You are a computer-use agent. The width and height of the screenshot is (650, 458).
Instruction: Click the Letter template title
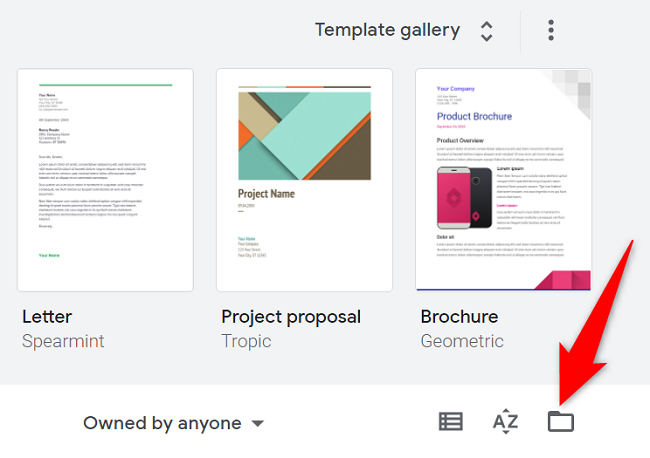(47, 317)
